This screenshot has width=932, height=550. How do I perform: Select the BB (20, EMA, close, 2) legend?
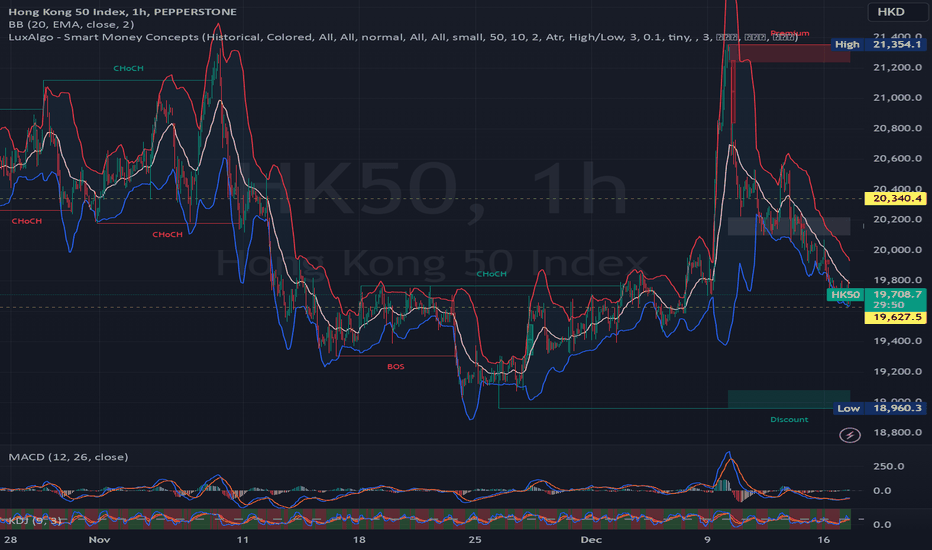(71, 24)
